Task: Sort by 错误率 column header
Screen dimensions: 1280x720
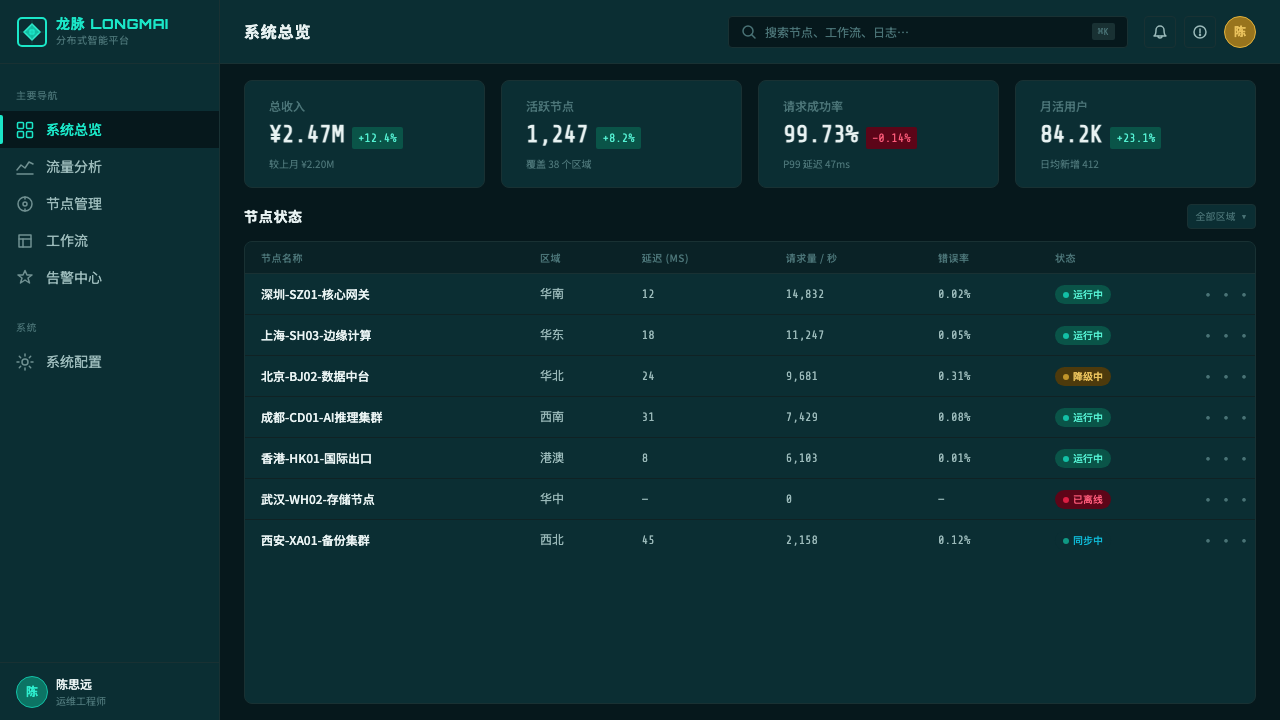Action: [x=953, y=258]
